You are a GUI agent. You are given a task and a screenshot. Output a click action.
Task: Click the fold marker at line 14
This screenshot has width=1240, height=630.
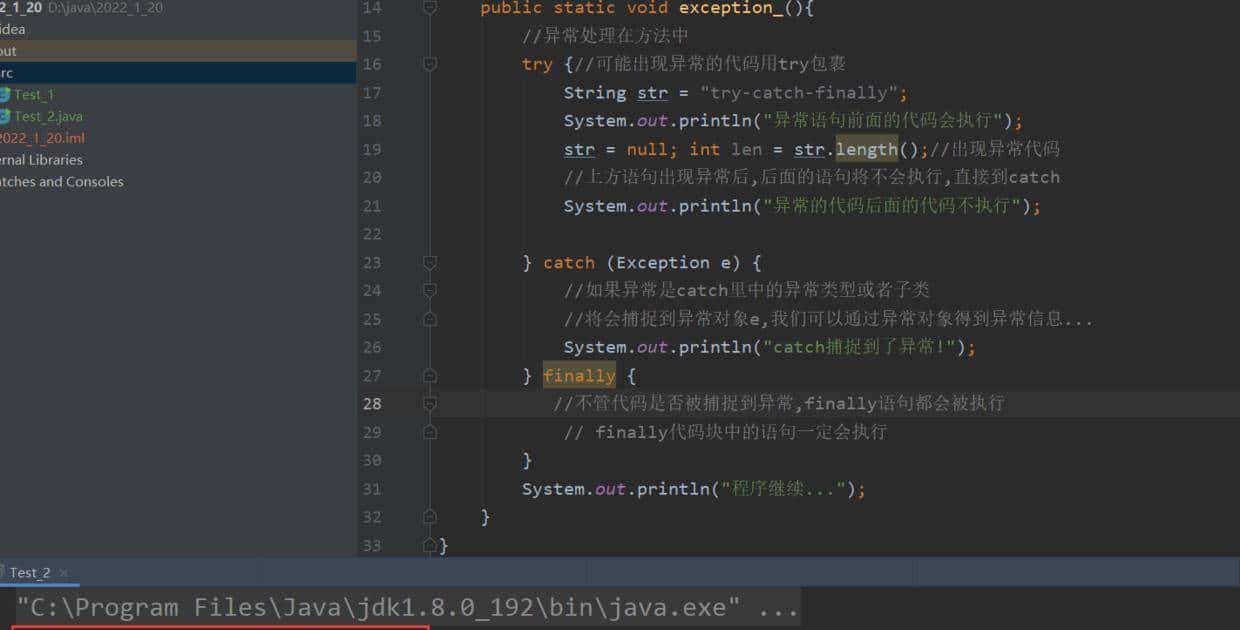point(430,8)
